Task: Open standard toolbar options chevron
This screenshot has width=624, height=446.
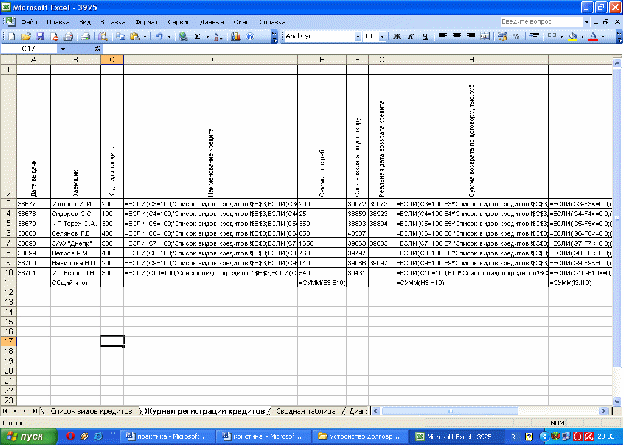Action: (x=274, y=36)
